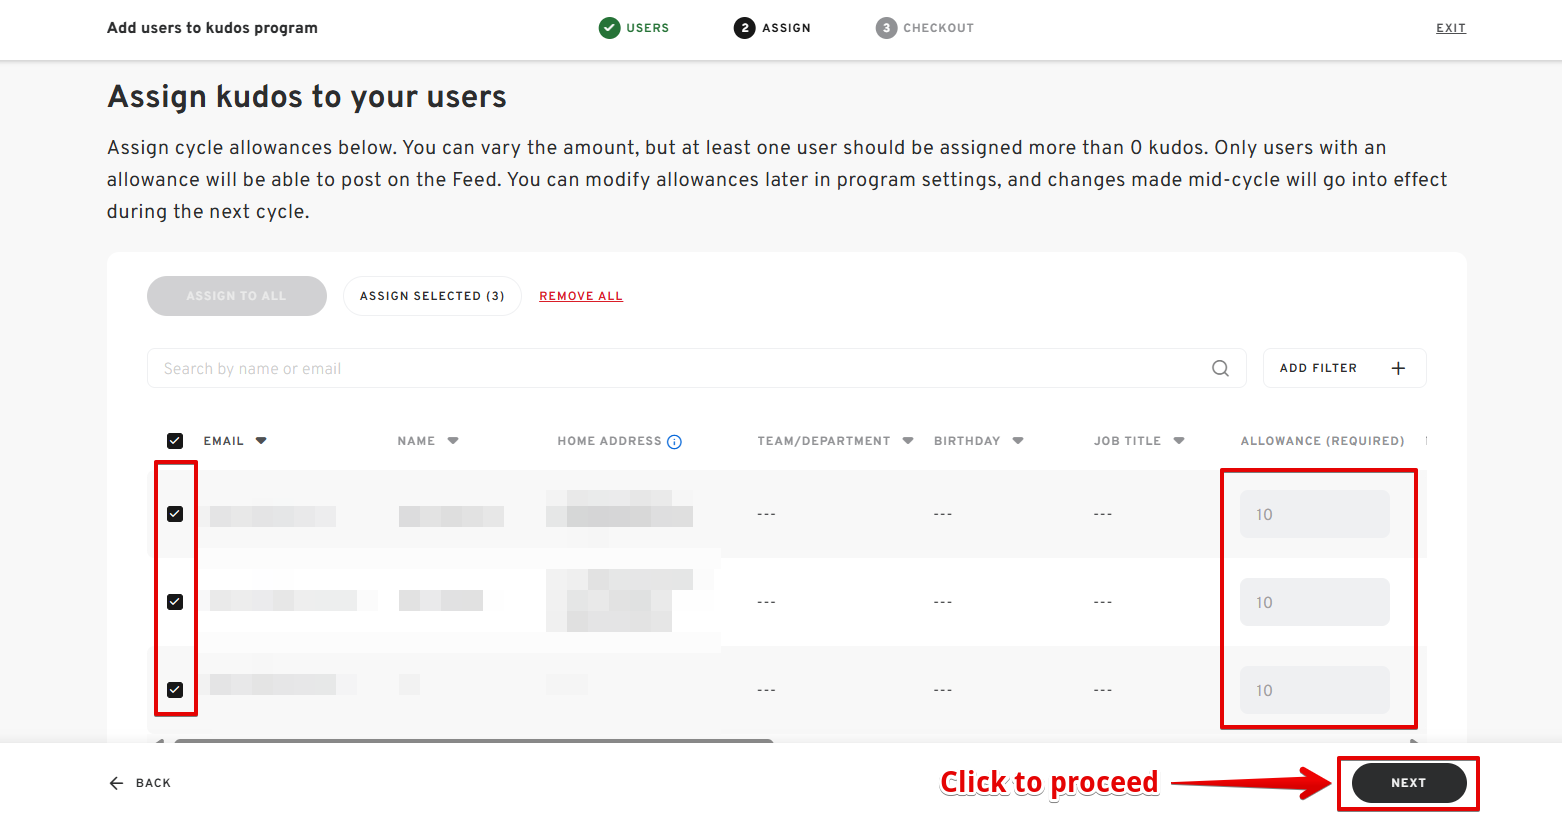Click the search magnifier icon
The height and width of the screenshot is (821, 1562).
[1220, 368]
